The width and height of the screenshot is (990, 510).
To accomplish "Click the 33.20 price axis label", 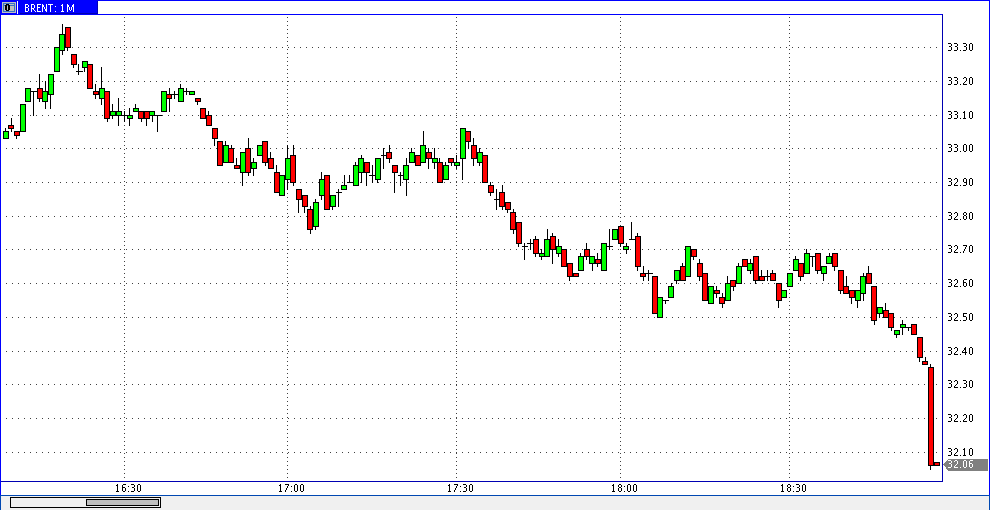I will click(x=960, y=81).
